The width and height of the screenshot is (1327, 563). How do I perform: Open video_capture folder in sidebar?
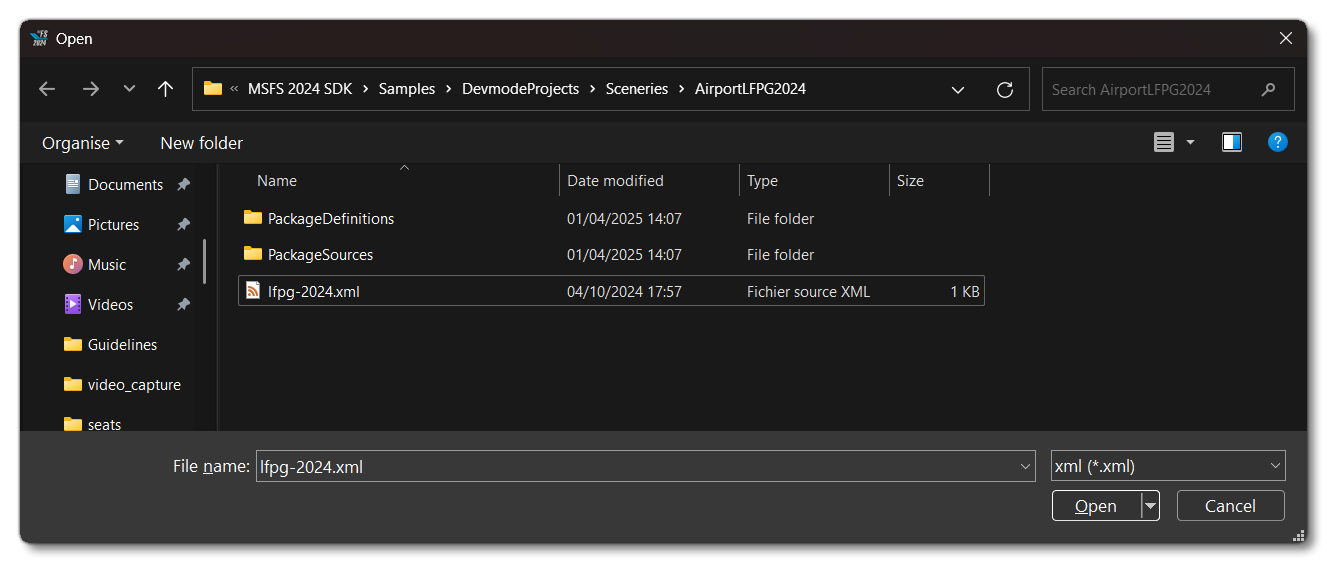134,384
